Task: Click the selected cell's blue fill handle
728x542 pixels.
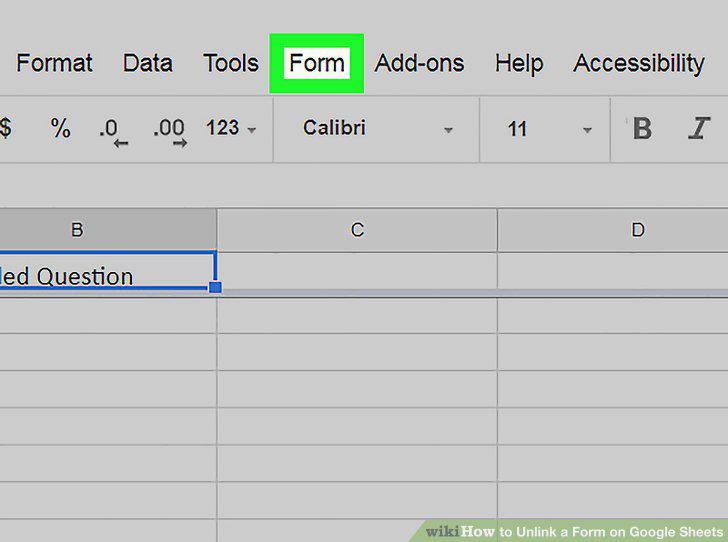Action: [215, 287]
